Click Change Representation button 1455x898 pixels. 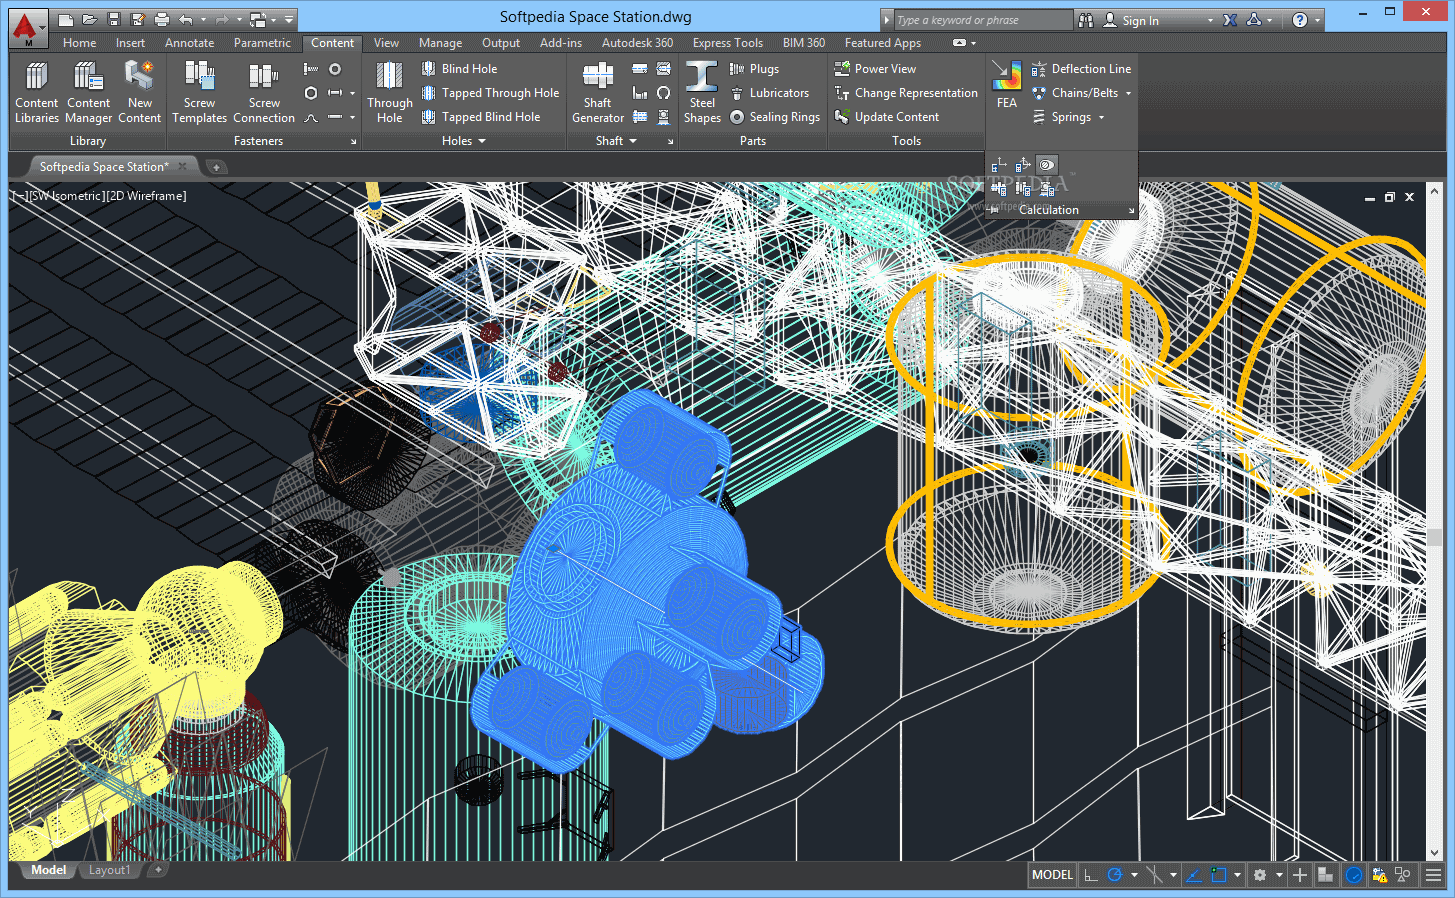click(906, 93)
